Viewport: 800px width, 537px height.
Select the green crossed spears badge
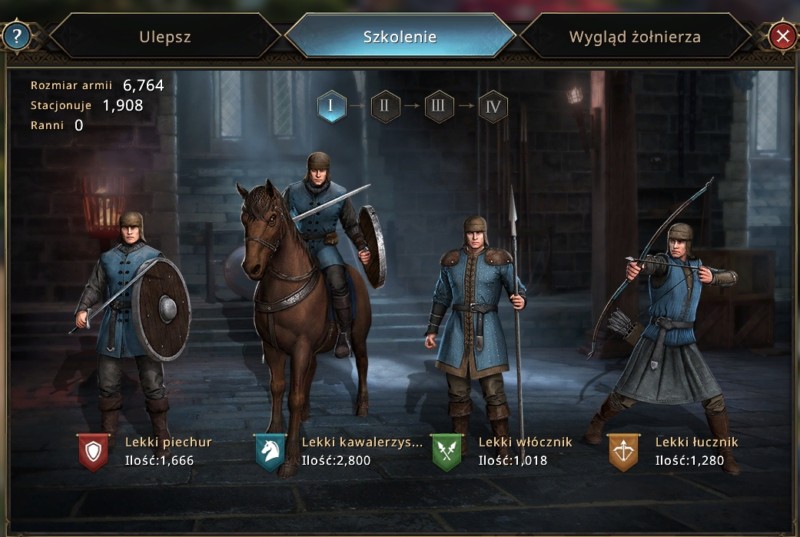(446, 452)
